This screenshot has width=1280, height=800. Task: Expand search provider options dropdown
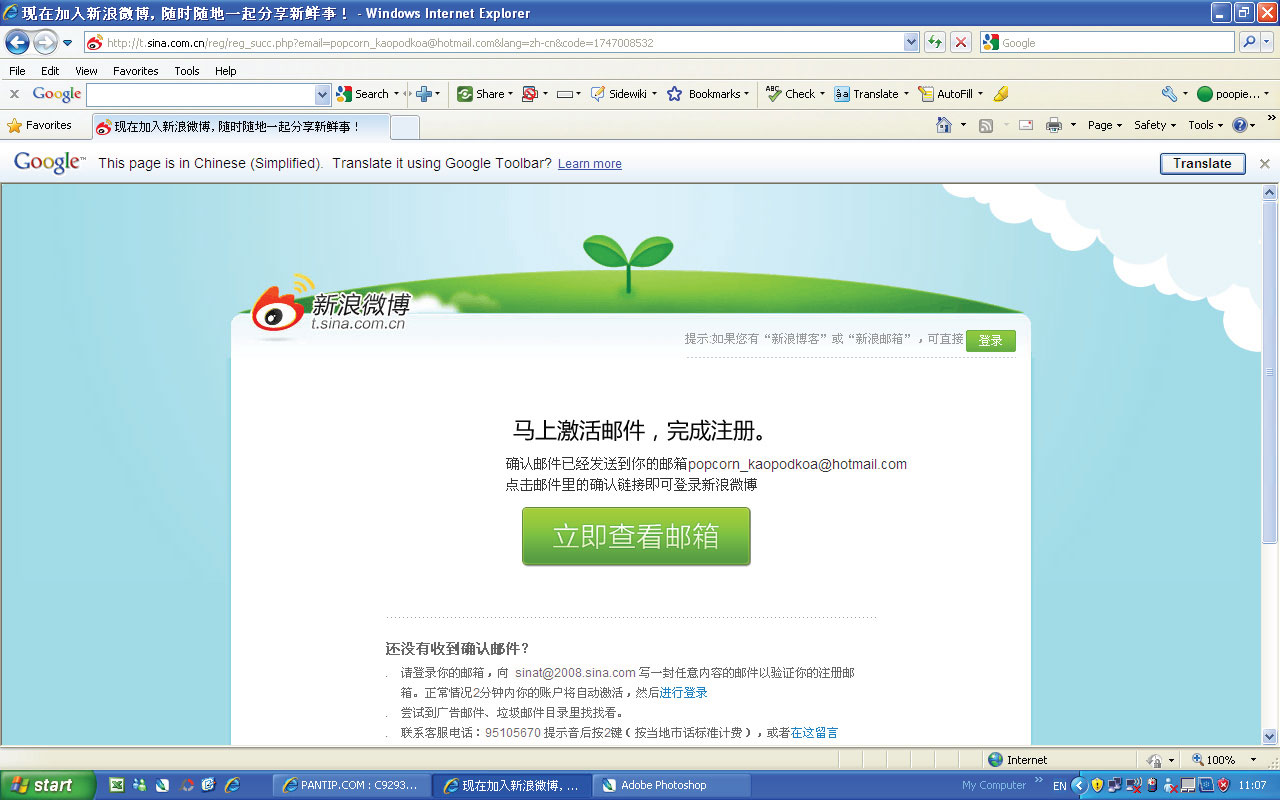[1269, 42]
